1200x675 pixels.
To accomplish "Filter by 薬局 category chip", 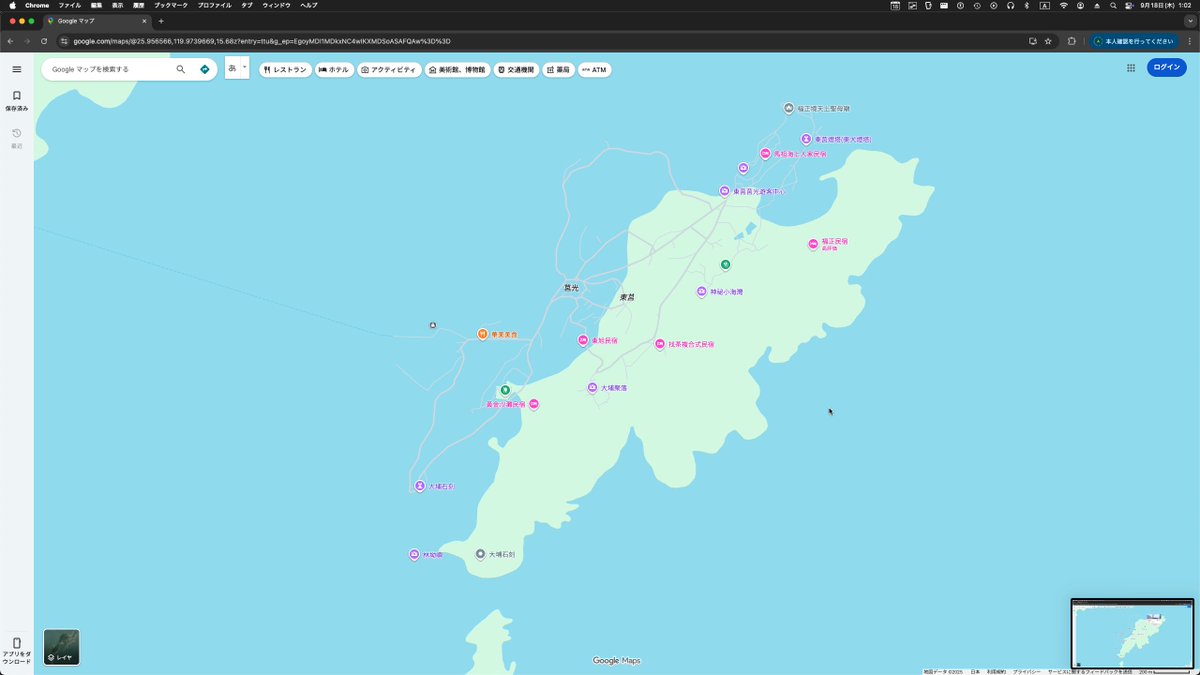I will (x=558, y=70).
